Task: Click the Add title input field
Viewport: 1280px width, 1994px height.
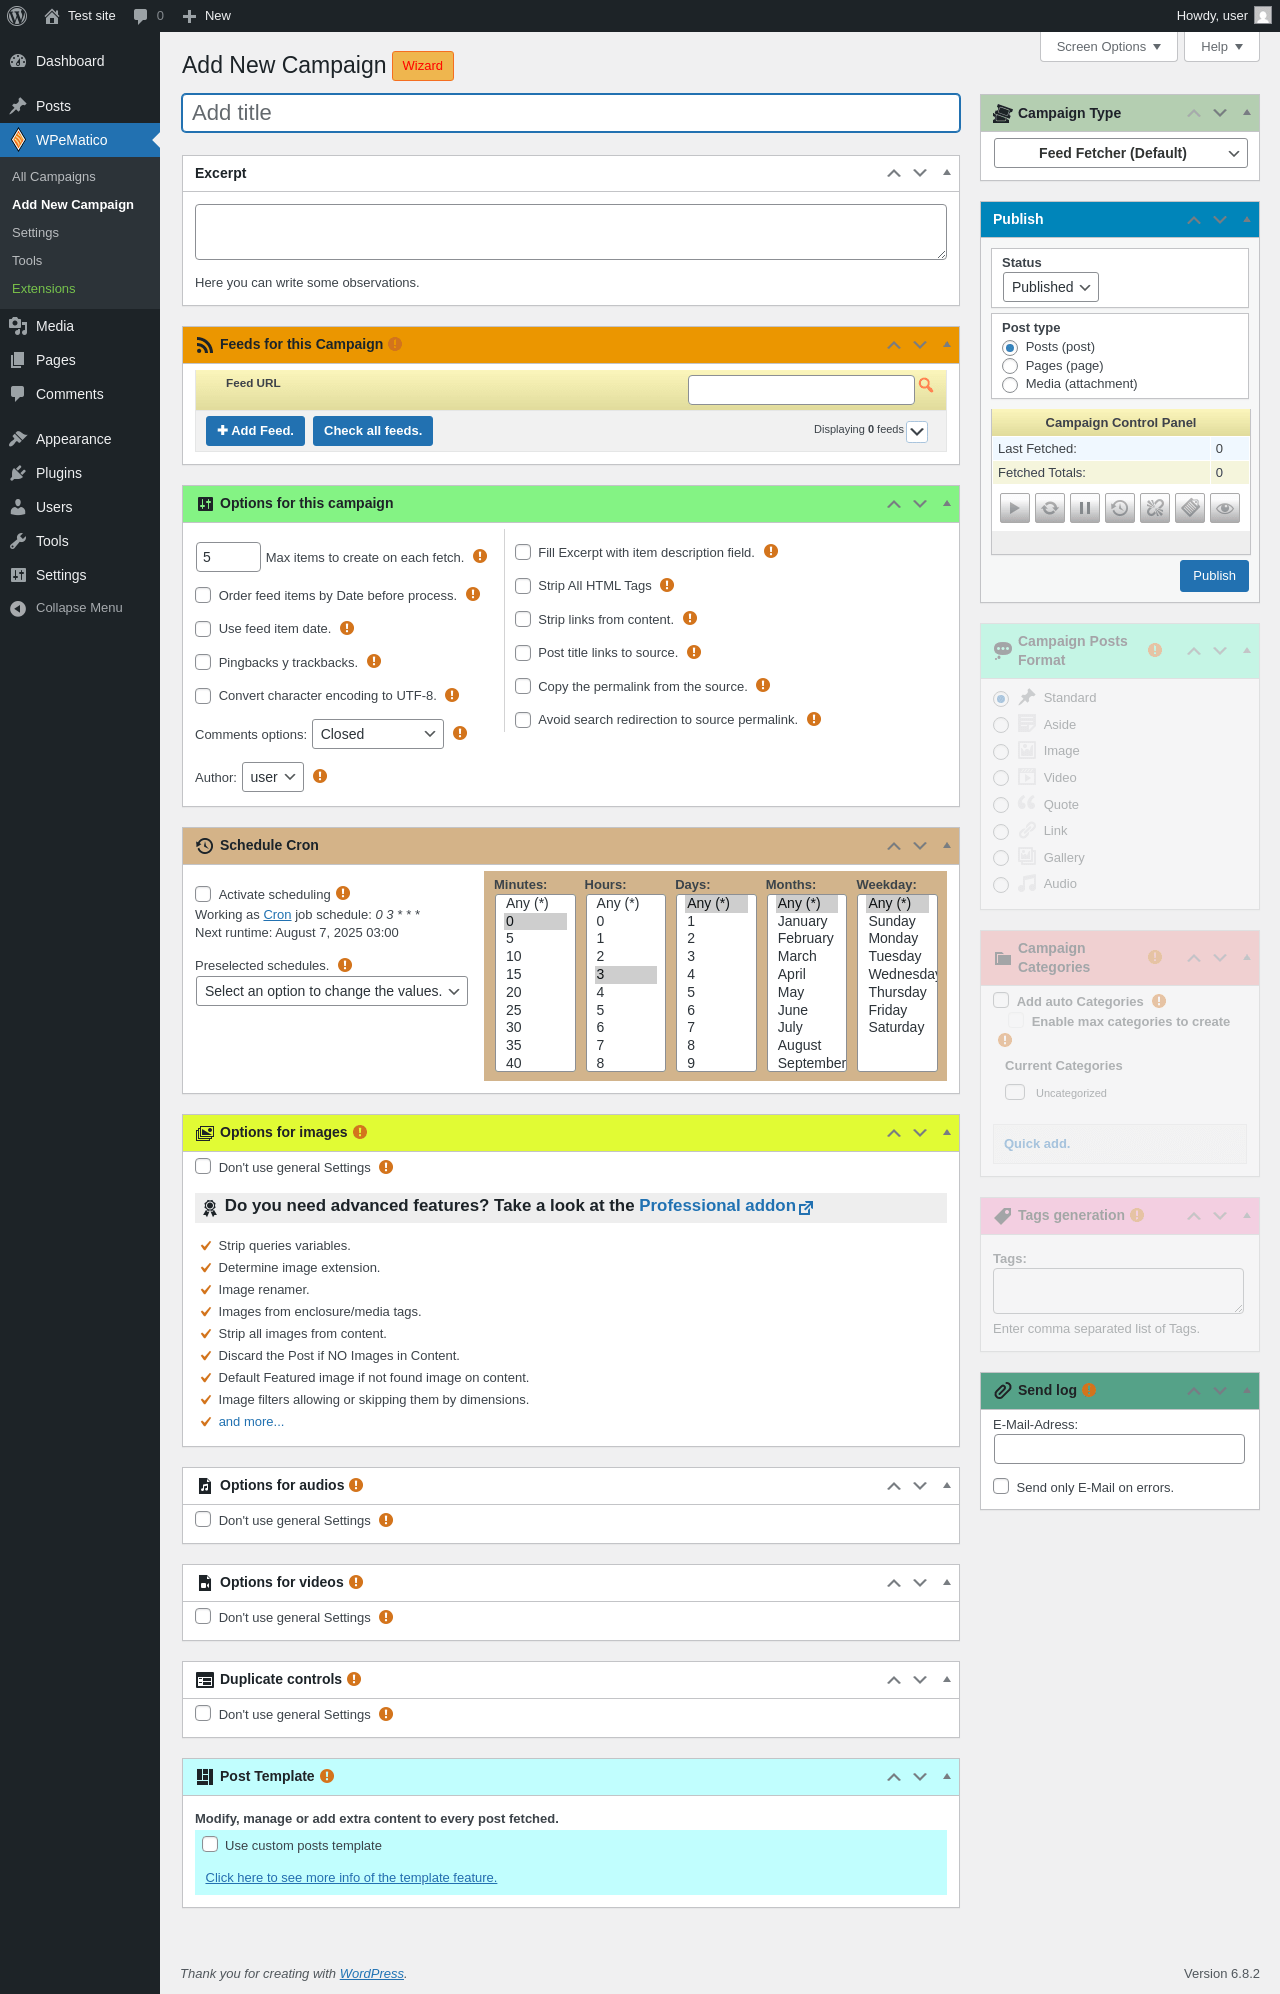Action: tap(571, 113)
